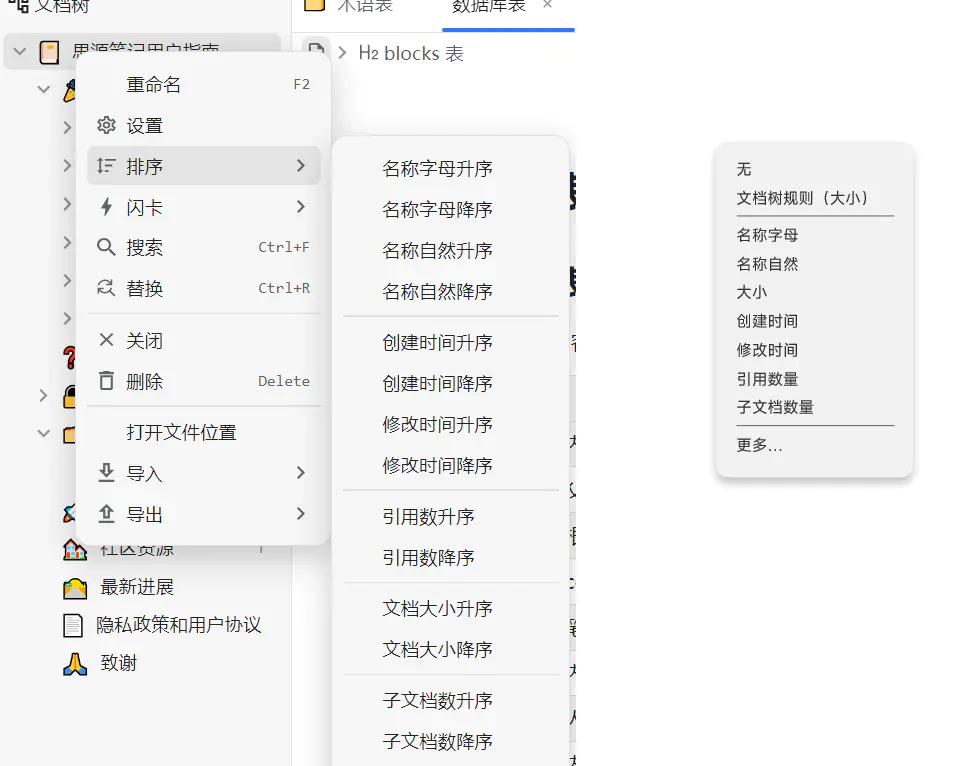Open the 最新进展 document
Image resolution: width=962 pixels, height=766 pixels.
pos(137,587)
